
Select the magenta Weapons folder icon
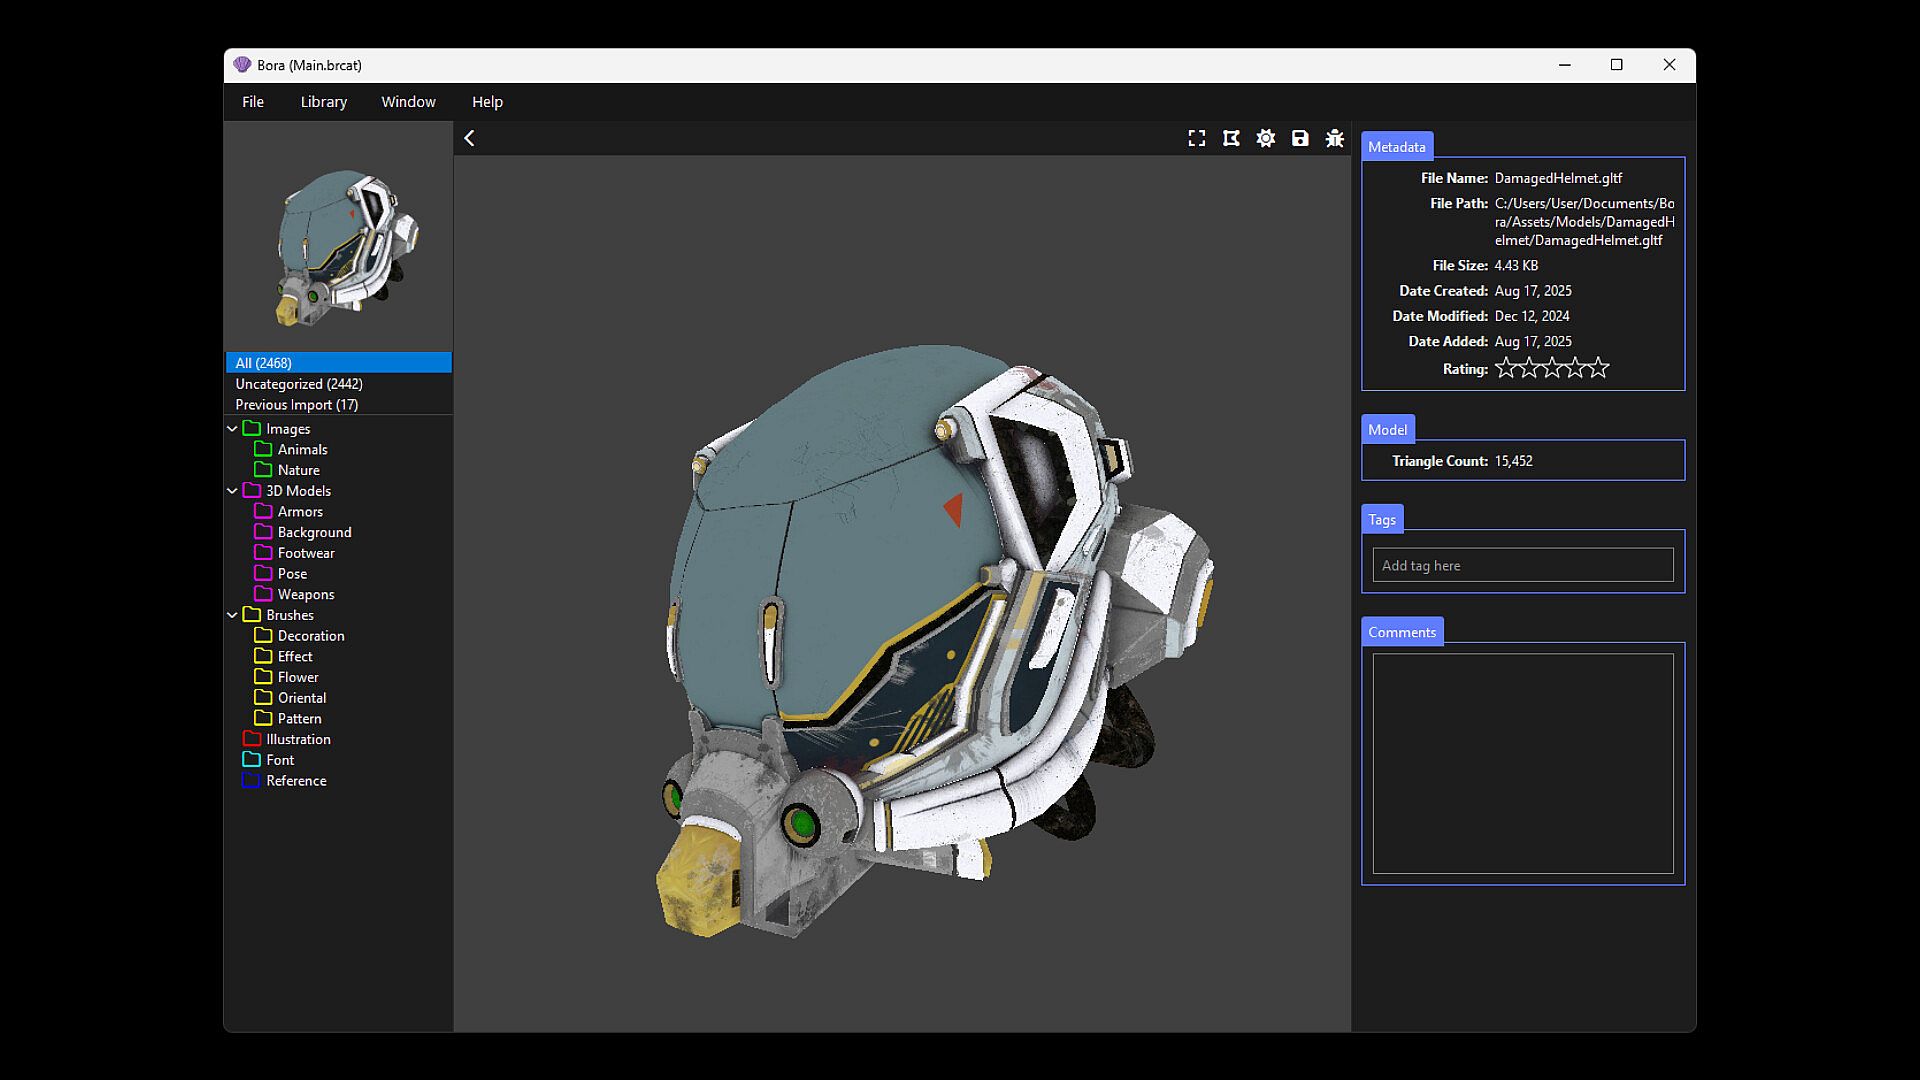263,594
